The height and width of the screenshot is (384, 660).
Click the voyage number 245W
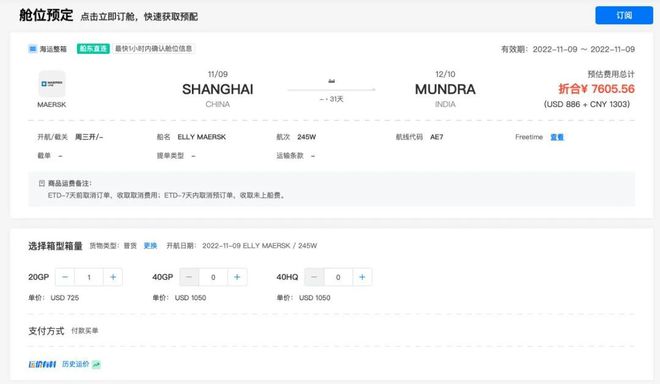[306, 137]
